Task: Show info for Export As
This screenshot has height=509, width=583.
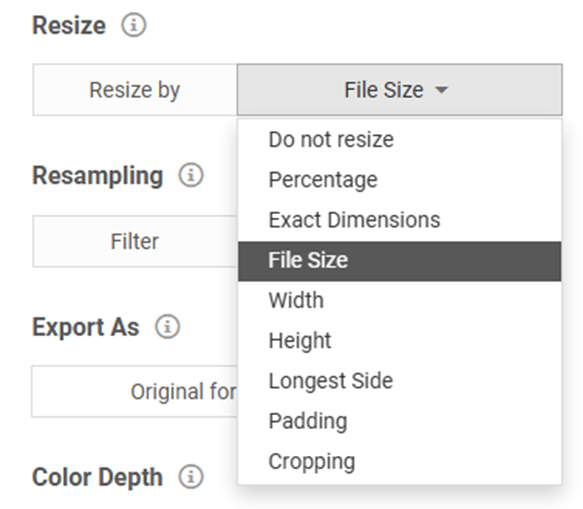Action: (x=167, y=327)
